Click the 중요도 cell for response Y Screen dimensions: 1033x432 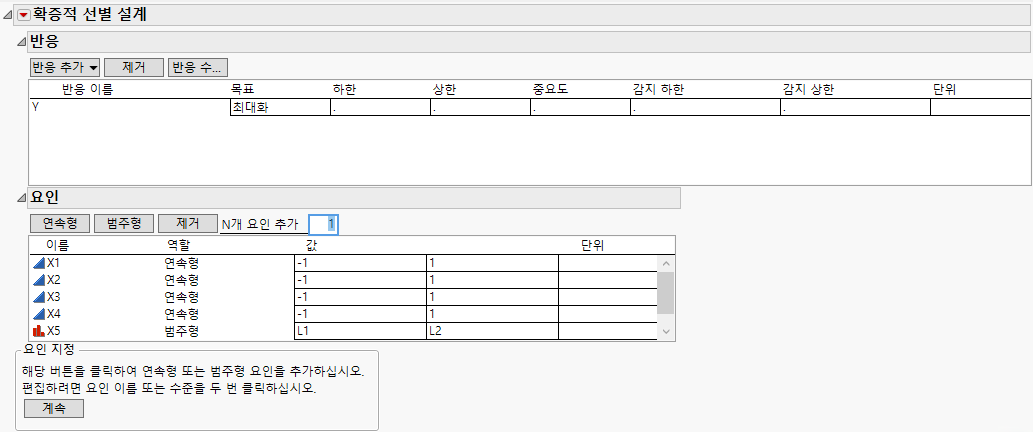click(580, 107)
